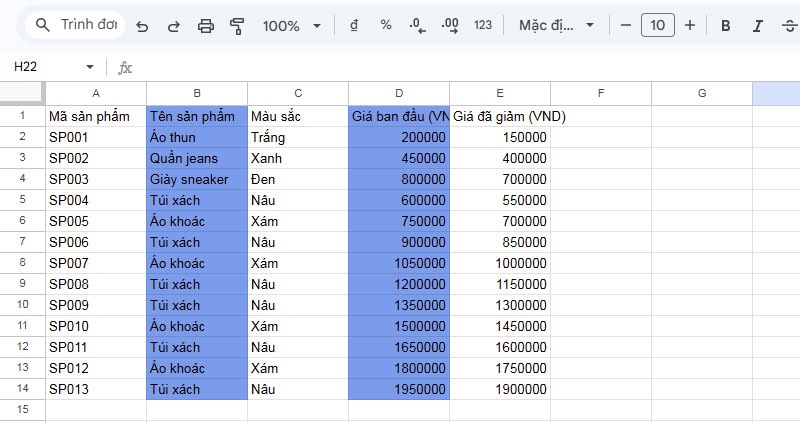
Task: Activate the paint format tool
Action: pos(237,26)
